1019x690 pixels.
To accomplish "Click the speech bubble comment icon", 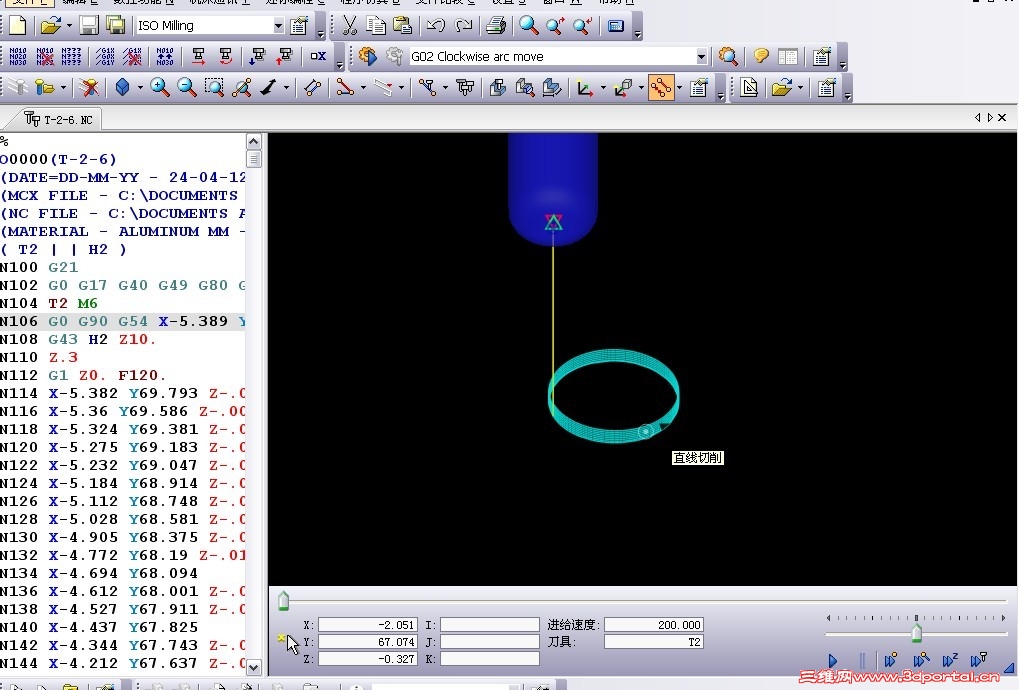I will (x=761, y=57).
